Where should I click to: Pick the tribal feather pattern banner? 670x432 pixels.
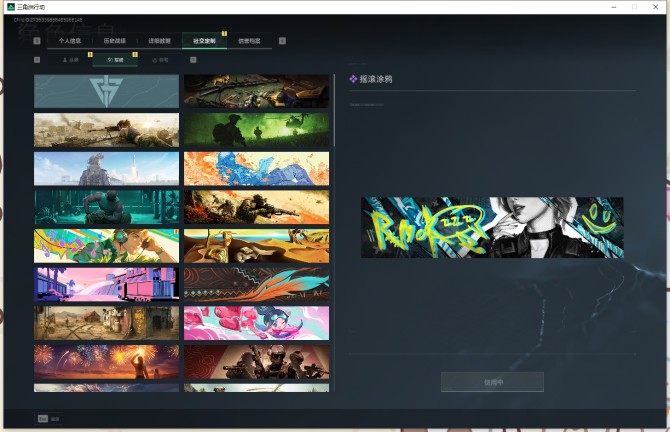(256, 284)
